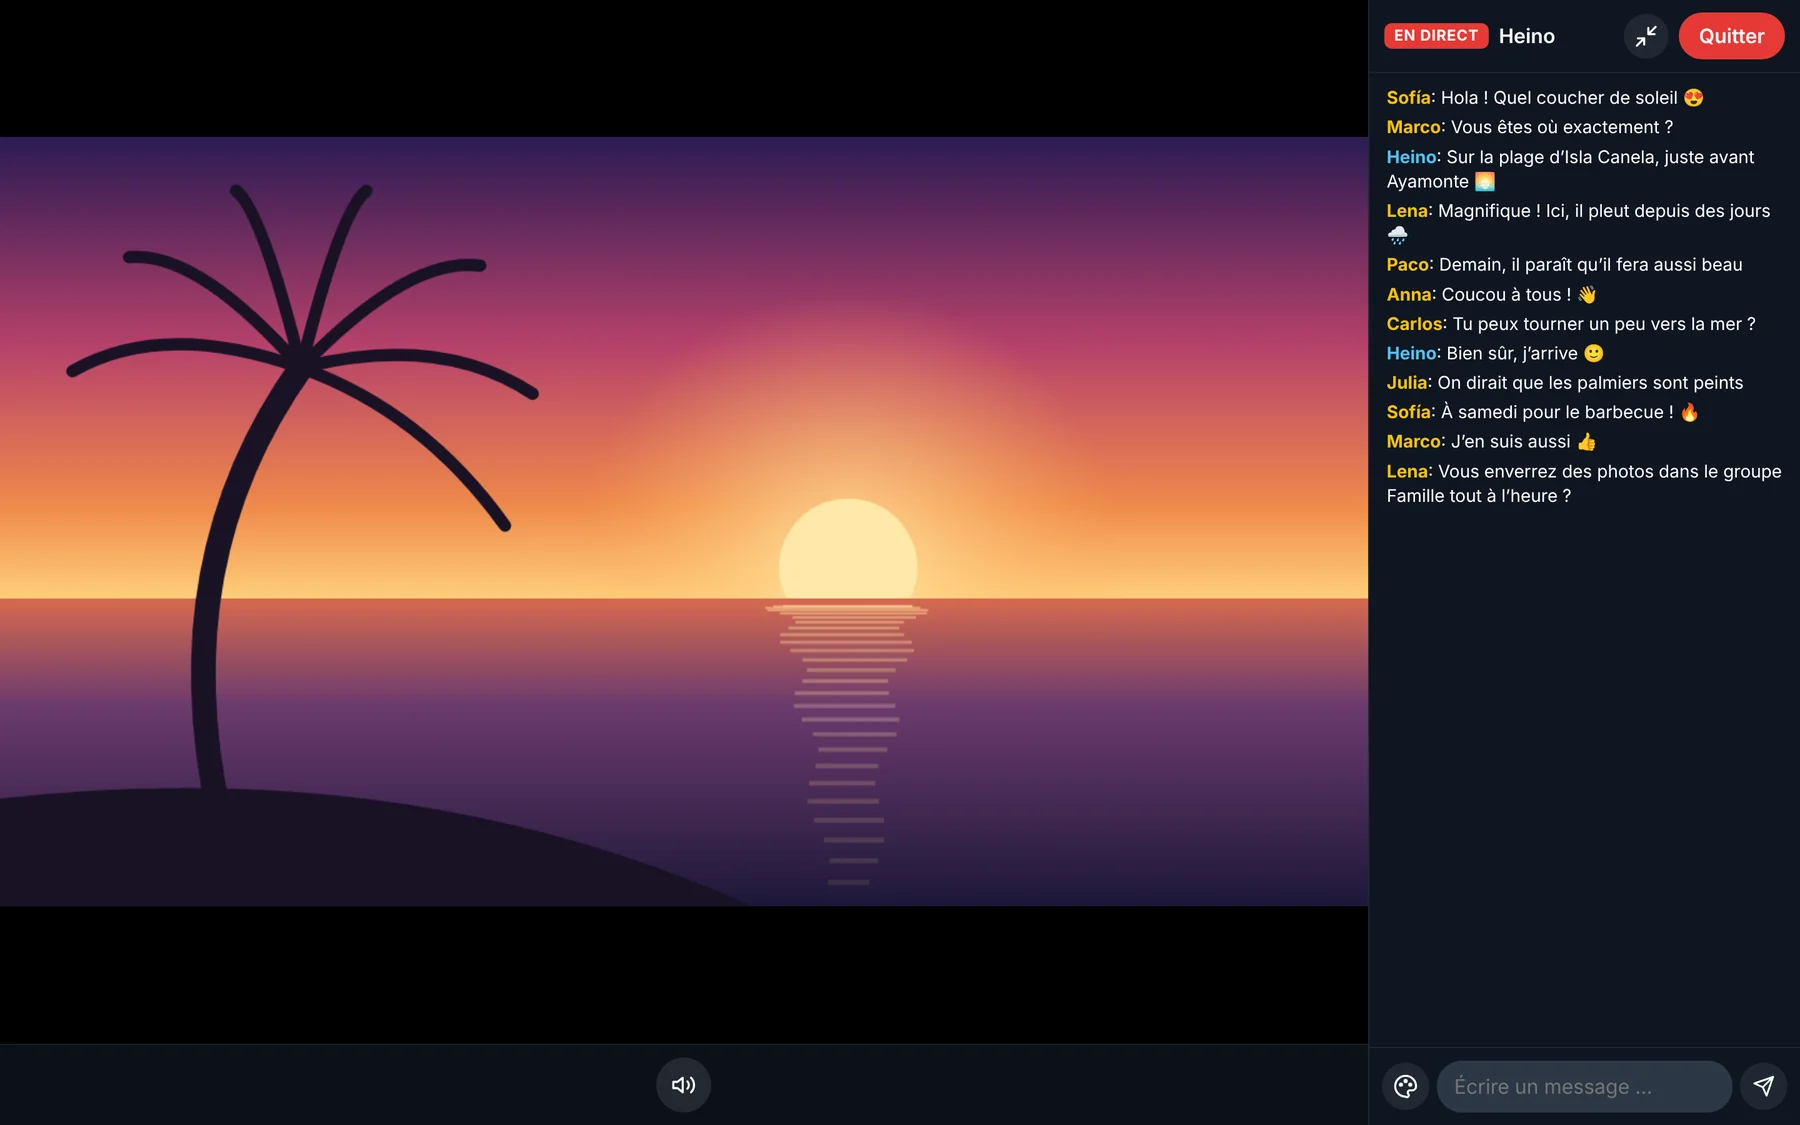Open the chat theme palette icon
This screenshot has width=1800, height=1125.
[x=1405, y=1086]
